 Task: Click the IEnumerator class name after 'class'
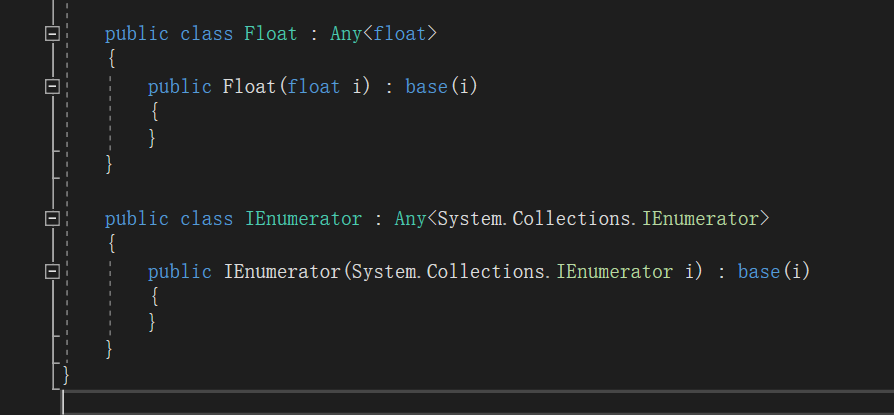(303, 219)
